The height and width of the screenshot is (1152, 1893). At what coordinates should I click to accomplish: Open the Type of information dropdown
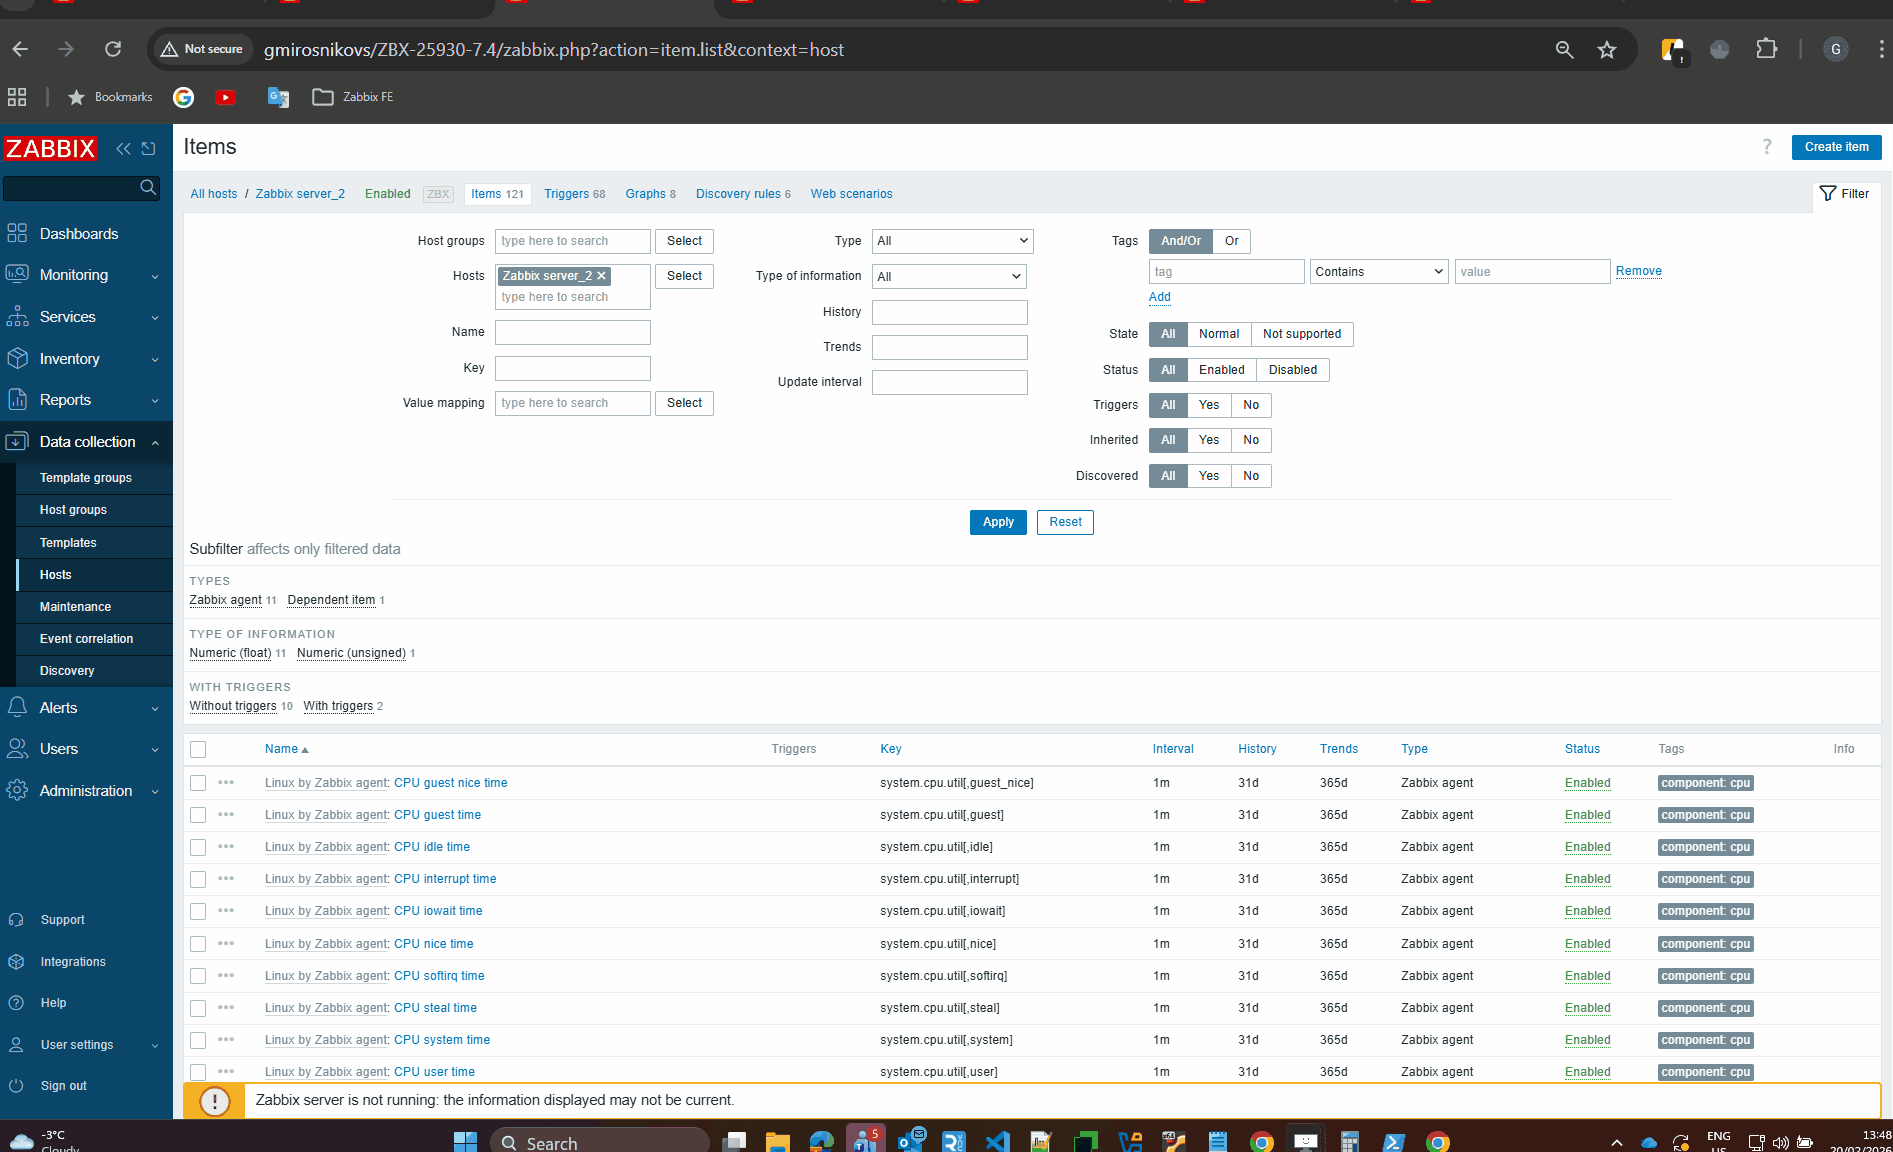coord(948,277)
